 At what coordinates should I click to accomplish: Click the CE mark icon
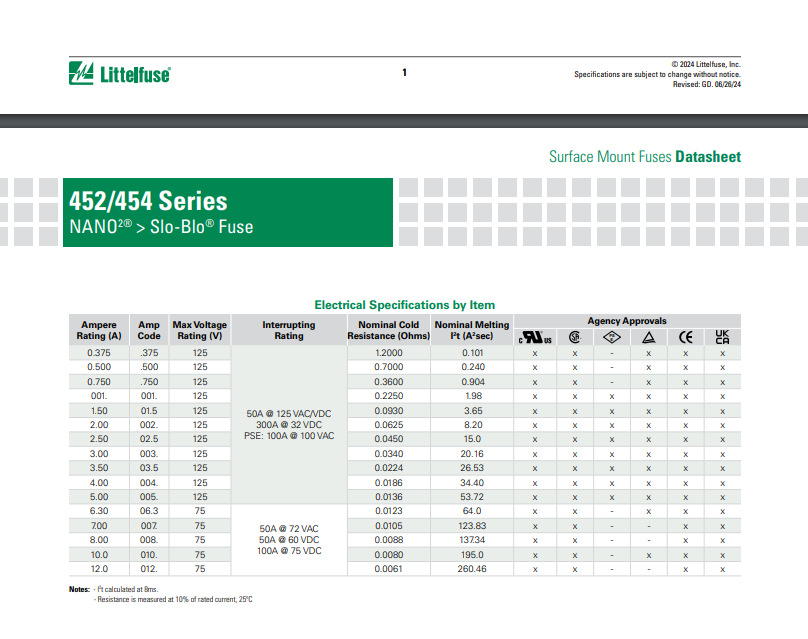(685, 338)
